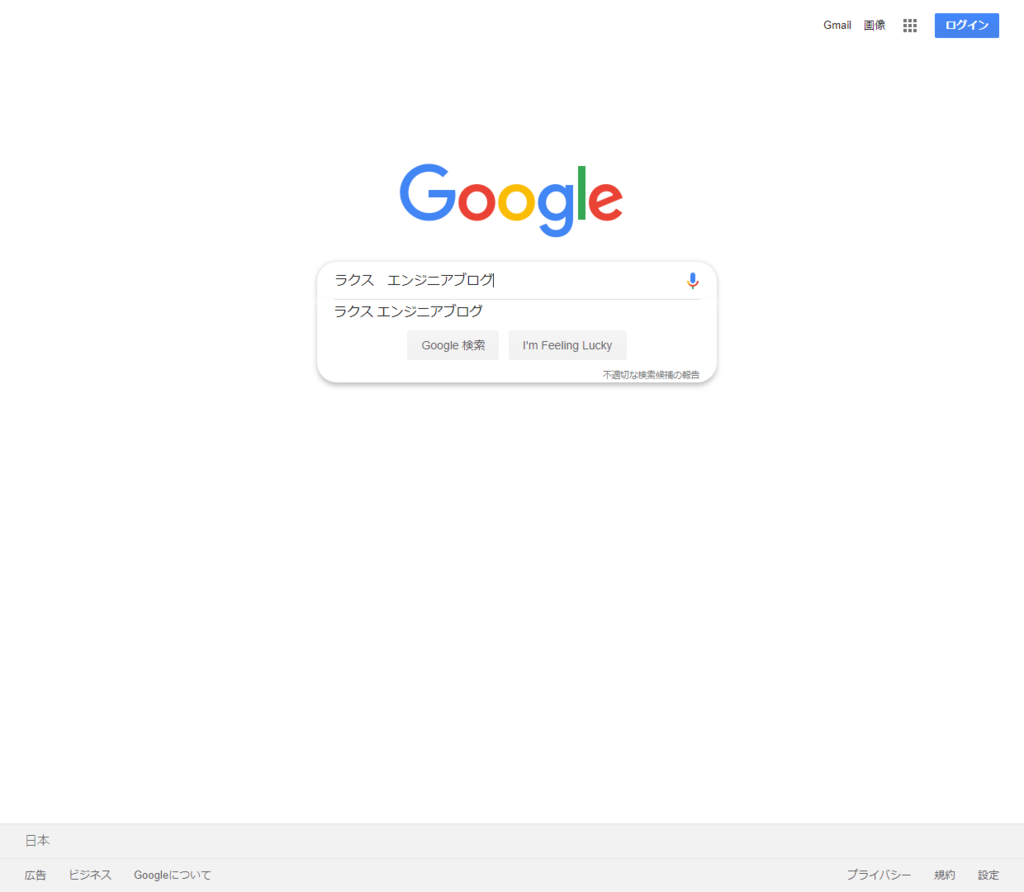Click the I'm Feeling Lucky button
This screenshot has height=892, width=1024.
pos(567,345)
